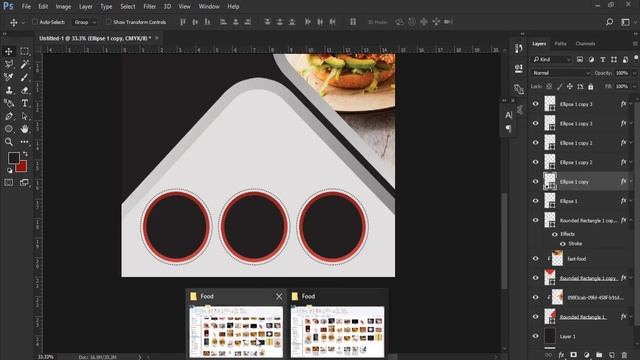Filter layers by type layers icon
This screenshot has width=640, height=360.
[x=602, y=60]
